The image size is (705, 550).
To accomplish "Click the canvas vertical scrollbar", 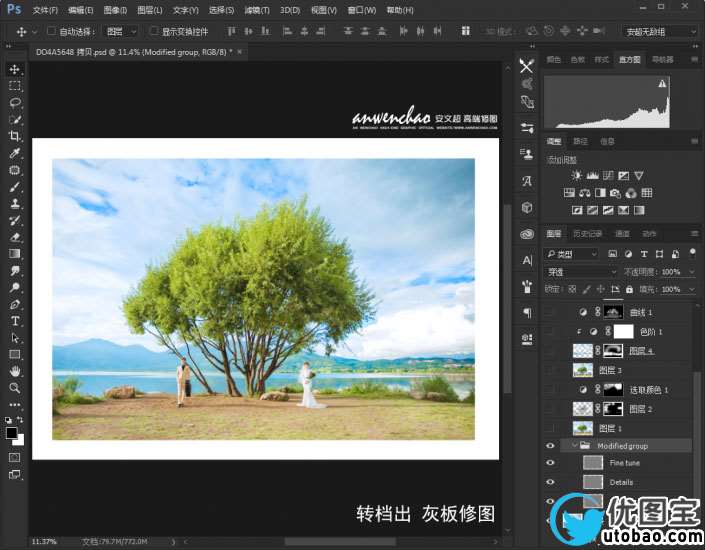I will [508, 297].
